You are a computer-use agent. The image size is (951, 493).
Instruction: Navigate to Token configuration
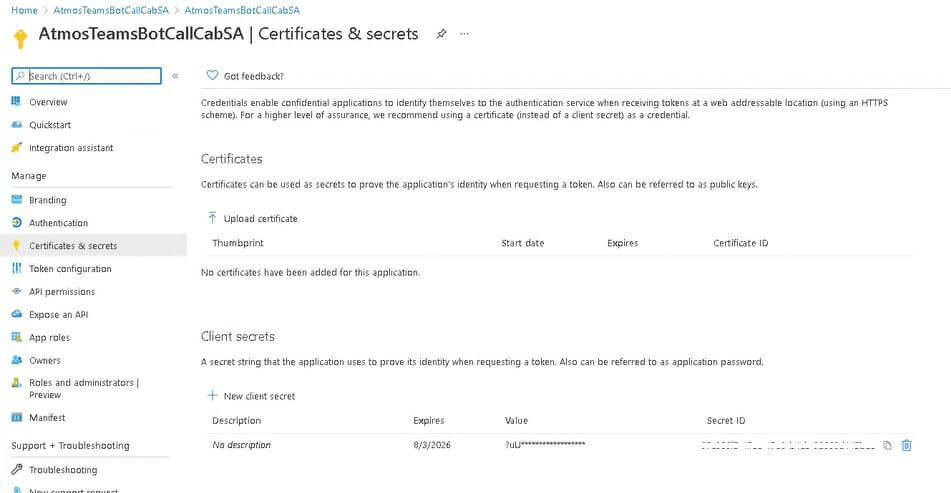pos(70,269)
